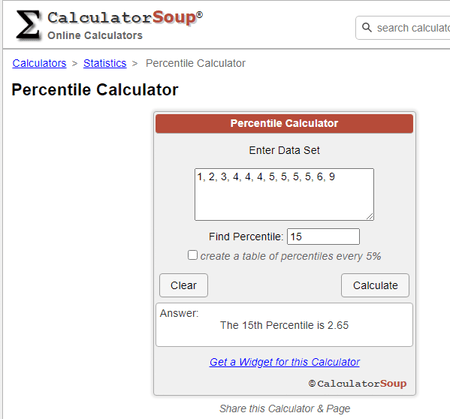Click the magnifying glass search icon

367,27
